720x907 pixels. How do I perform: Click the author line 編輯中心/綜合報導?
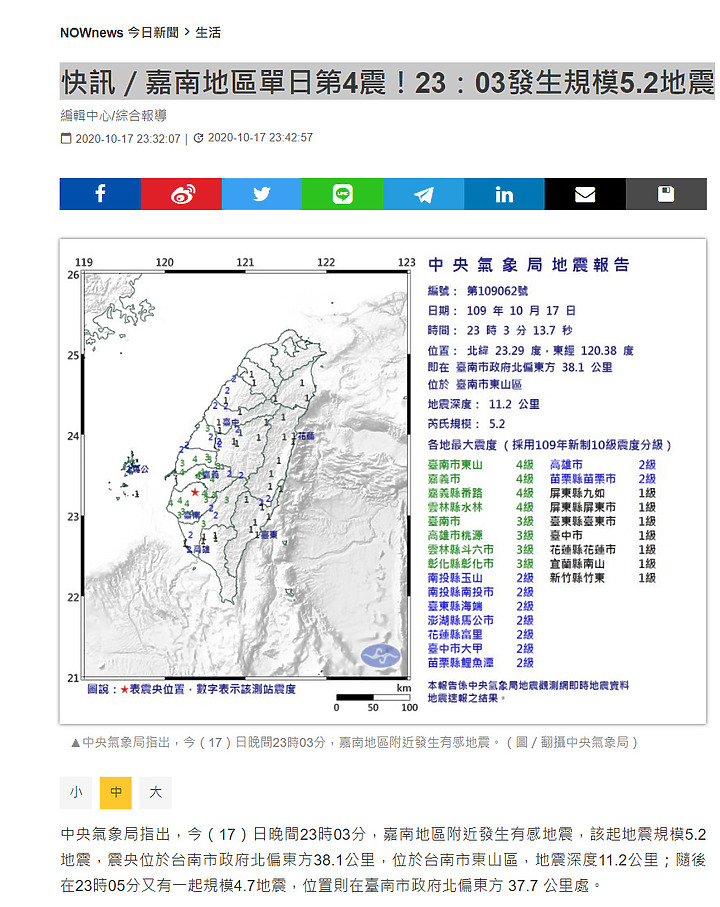point(113,116)
